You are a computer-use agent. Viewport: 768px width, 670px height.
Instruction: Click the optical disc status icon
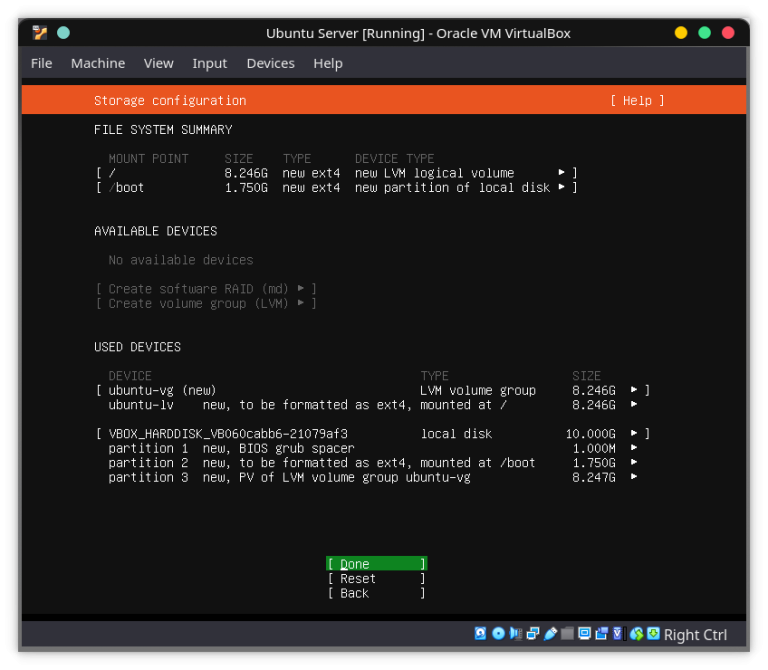[498, 634]
